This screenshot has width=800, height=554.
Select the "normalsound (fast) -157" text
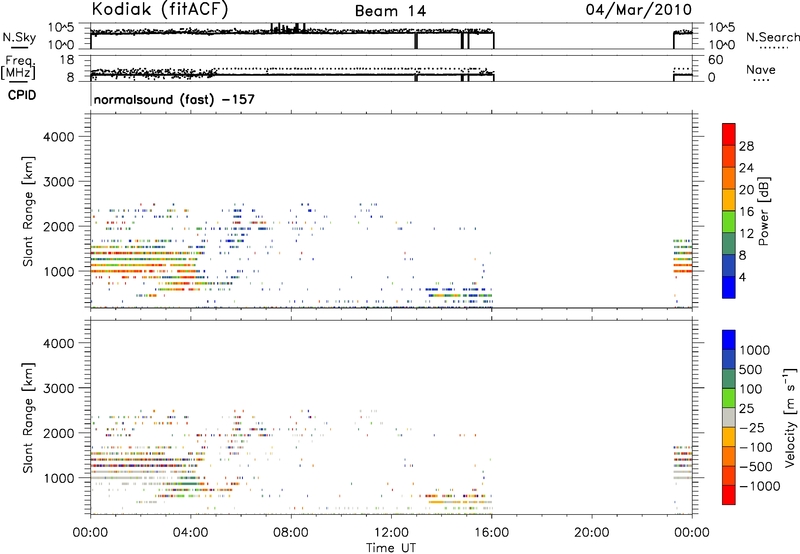click(174, 99)
